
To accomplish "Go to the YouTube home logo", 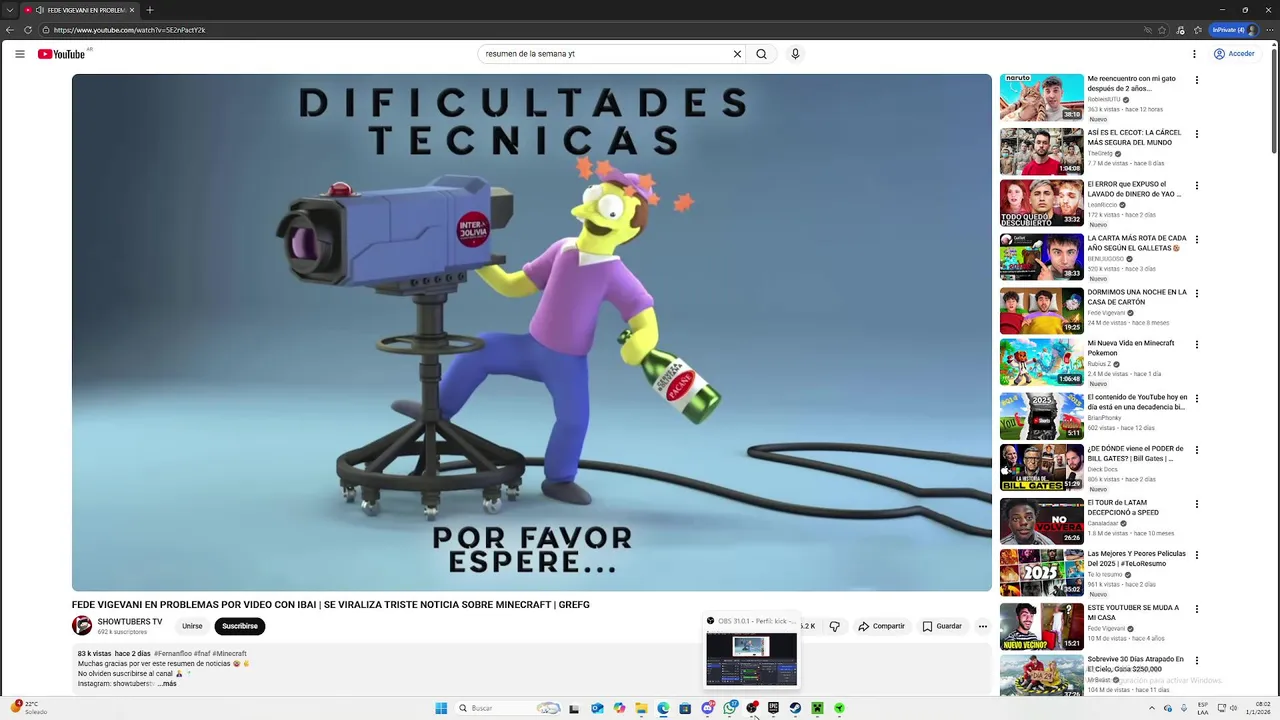I will click(x=61, y=54).
